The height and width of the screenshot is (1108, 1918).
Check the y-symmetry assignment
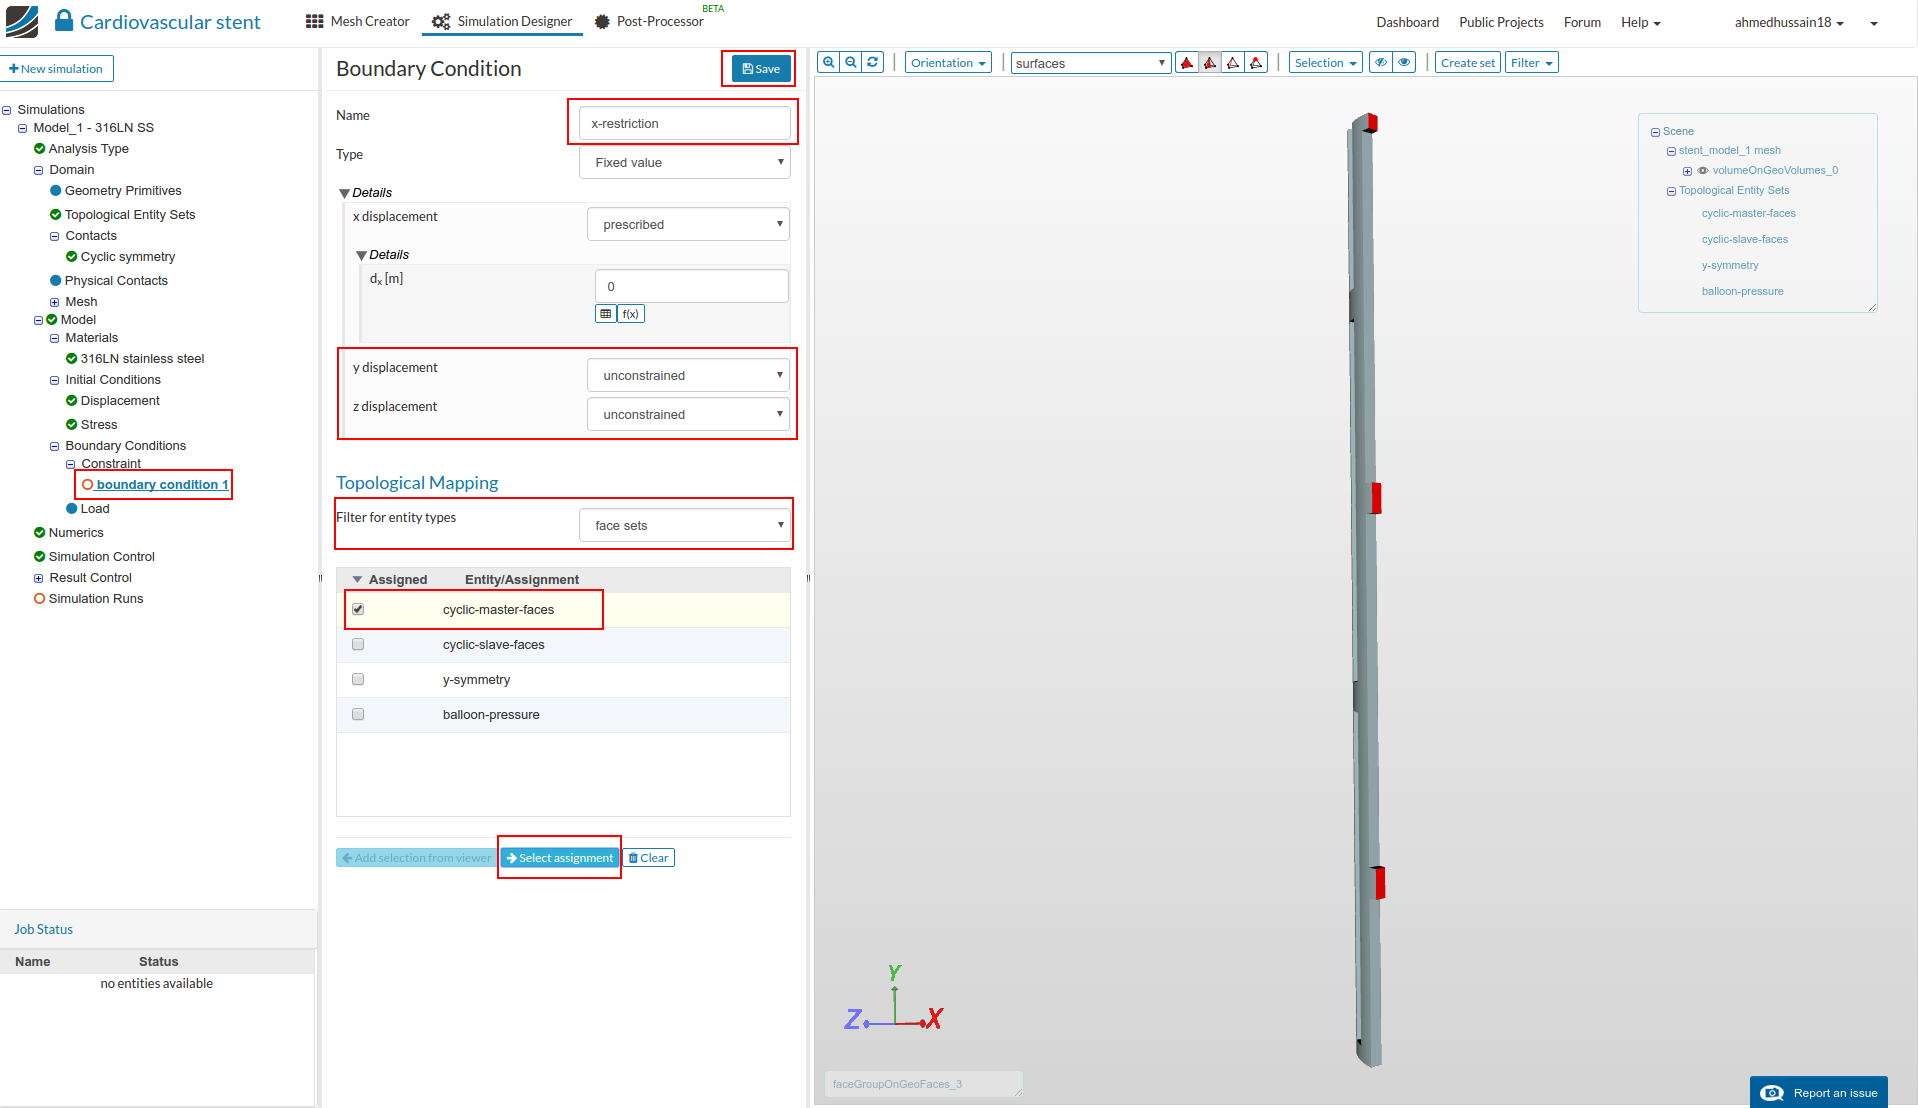[x=358, y=679]
